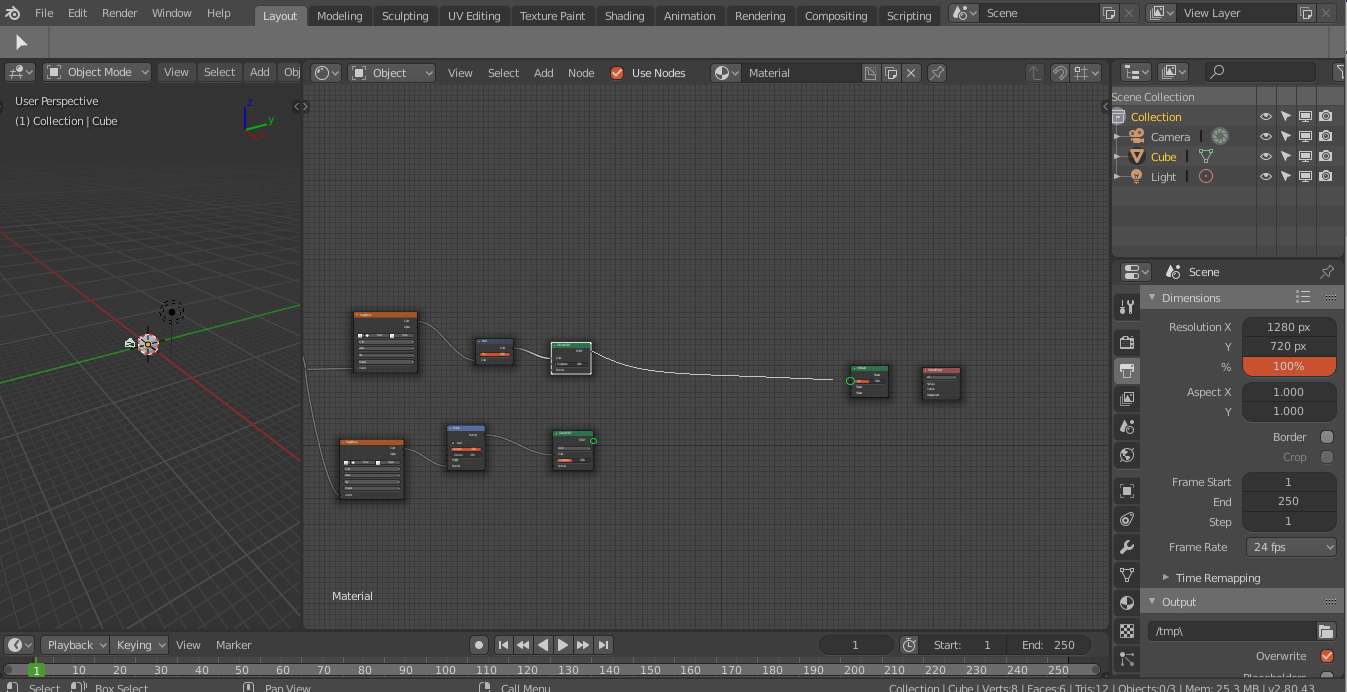Open the Frame Rate 24 fps dropdown

click(x=1291, y=547)
